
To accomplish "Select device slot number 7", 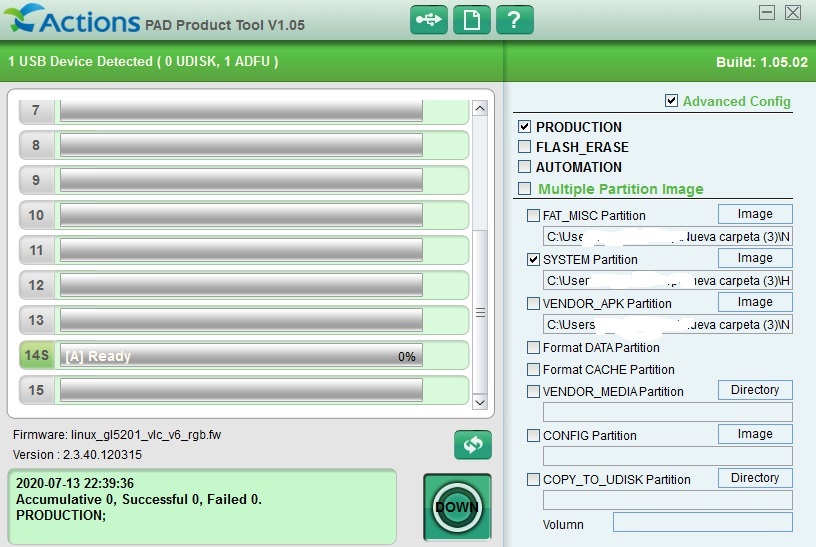I will pyautogui.click(x=36, y=110).
